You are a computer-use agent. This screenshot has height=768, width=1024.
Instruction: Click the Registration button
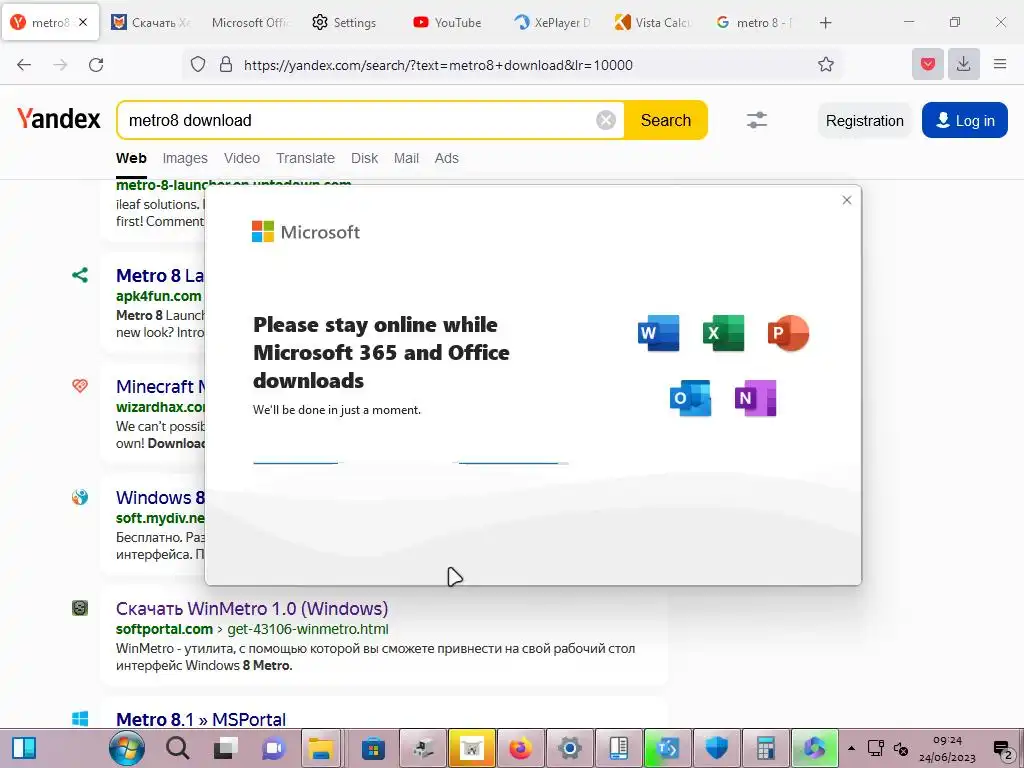coord(864,121)
